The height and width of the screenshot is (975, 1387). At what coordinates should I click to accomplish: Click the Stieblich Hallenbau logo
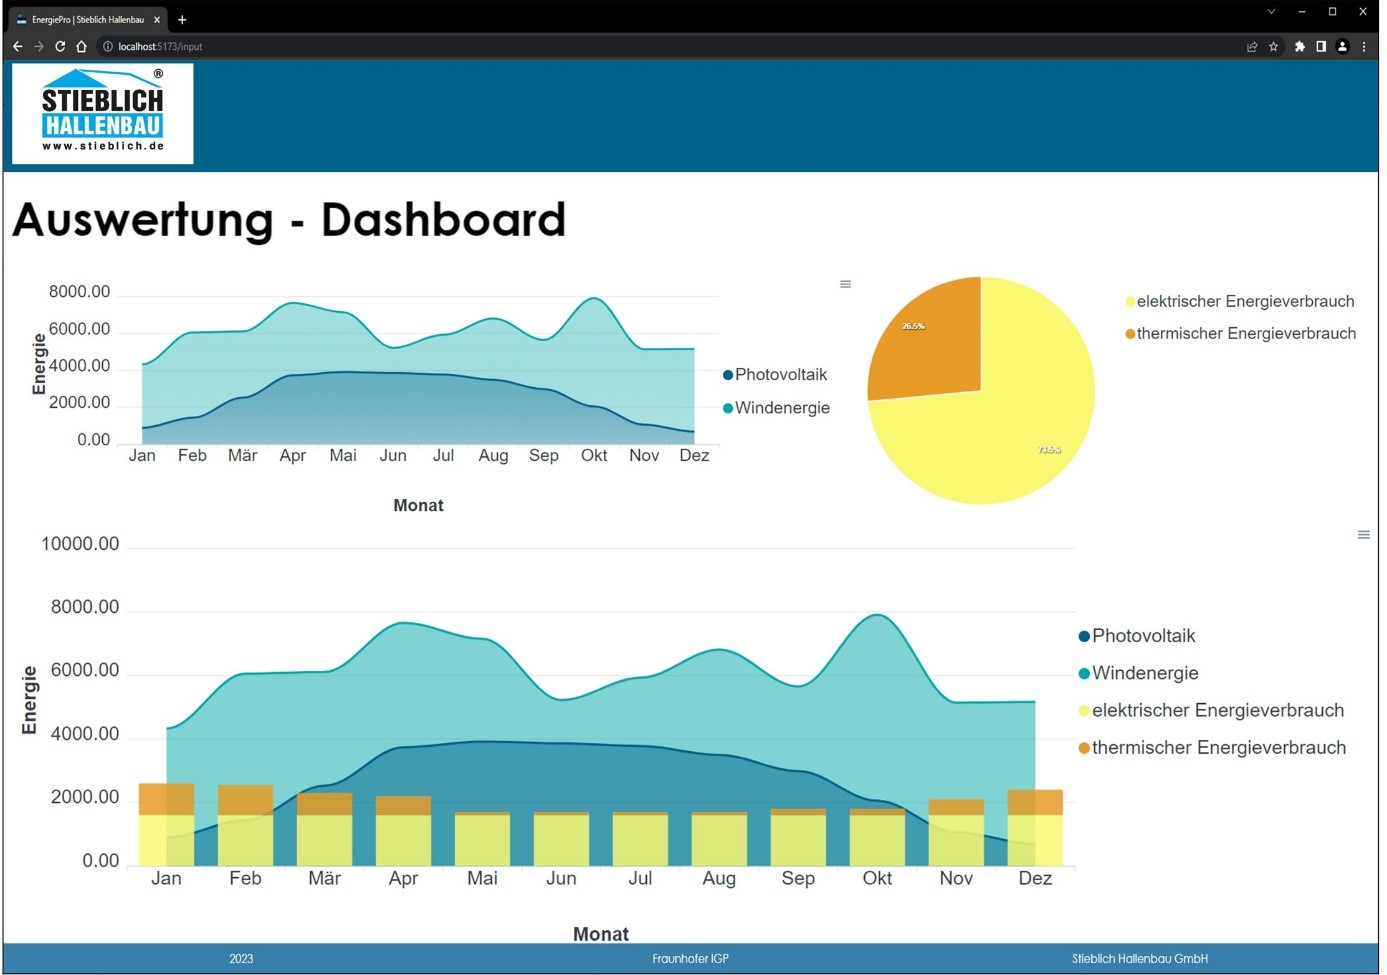coord(103,113)
